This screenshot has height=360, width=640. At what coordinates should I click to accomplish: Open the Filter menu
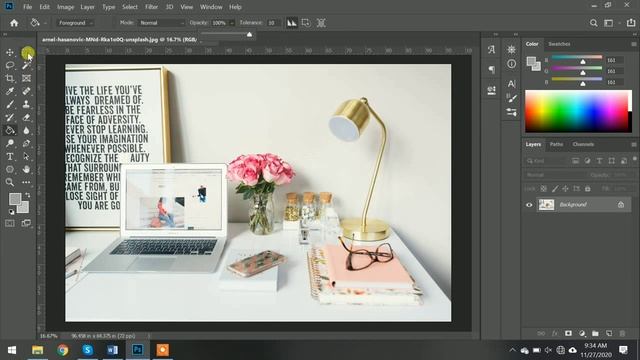(x=151, y=7)
